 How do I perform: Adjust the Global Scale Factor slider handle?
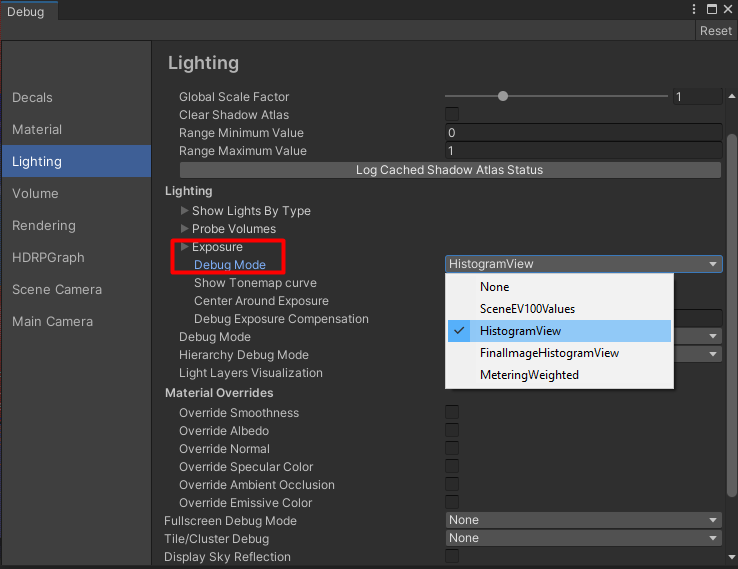pyautogui.click(x=503, y=96)
